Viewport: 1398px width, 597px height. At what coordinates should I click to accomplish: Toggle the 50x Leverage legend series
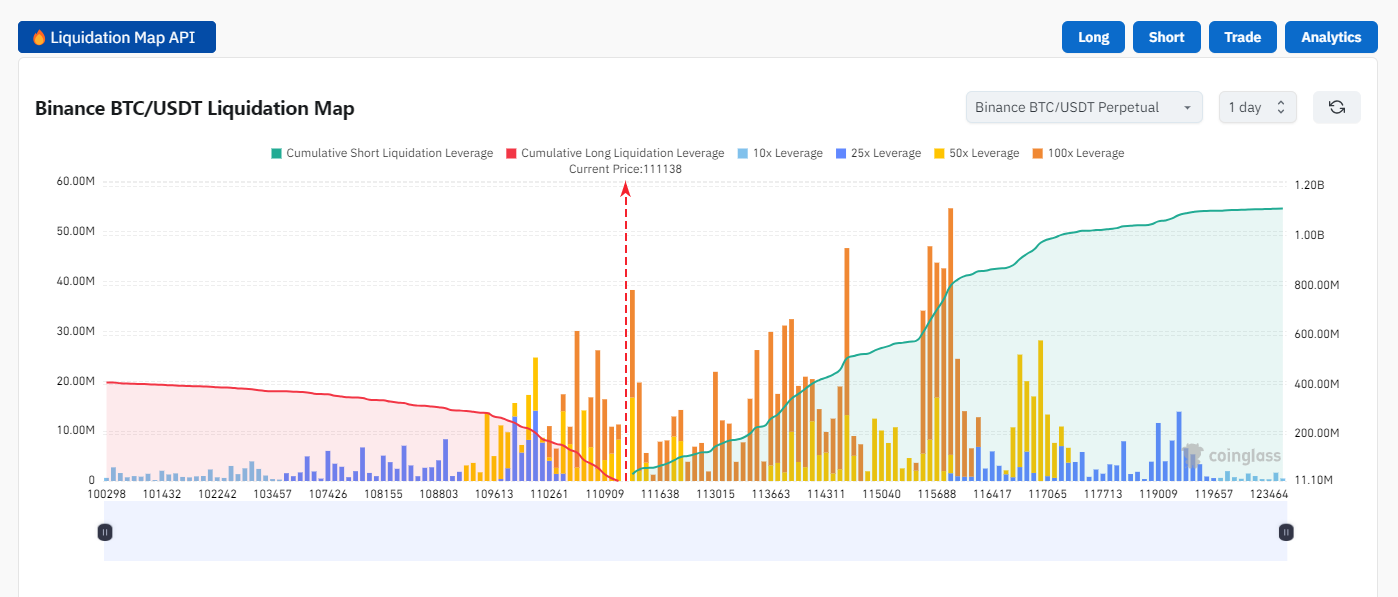[976, 153]
